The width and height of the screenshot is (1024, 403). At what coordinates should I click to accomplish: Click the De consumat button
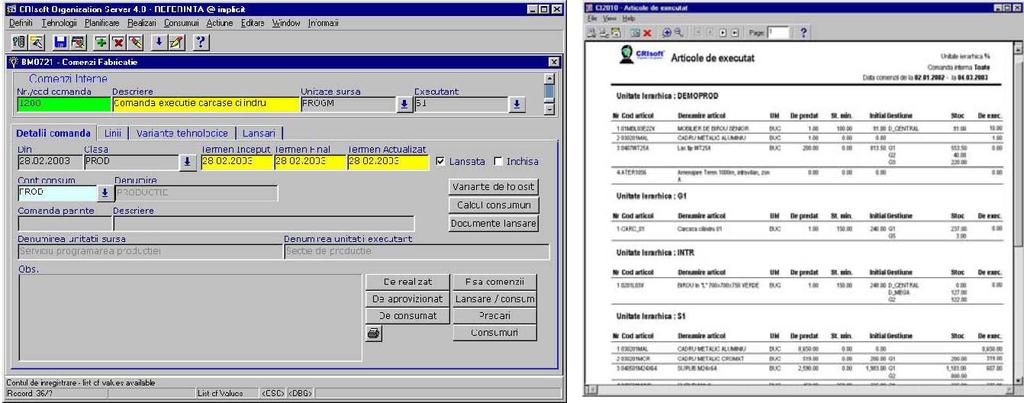(x=408, y=316)
